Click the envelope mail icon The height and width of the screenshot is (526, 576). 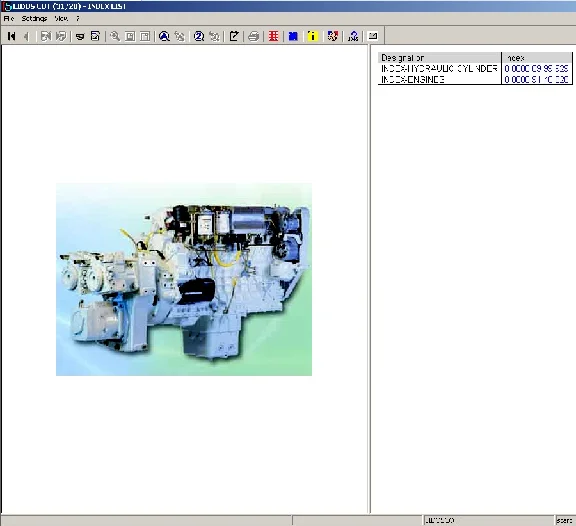click(373, 36)
